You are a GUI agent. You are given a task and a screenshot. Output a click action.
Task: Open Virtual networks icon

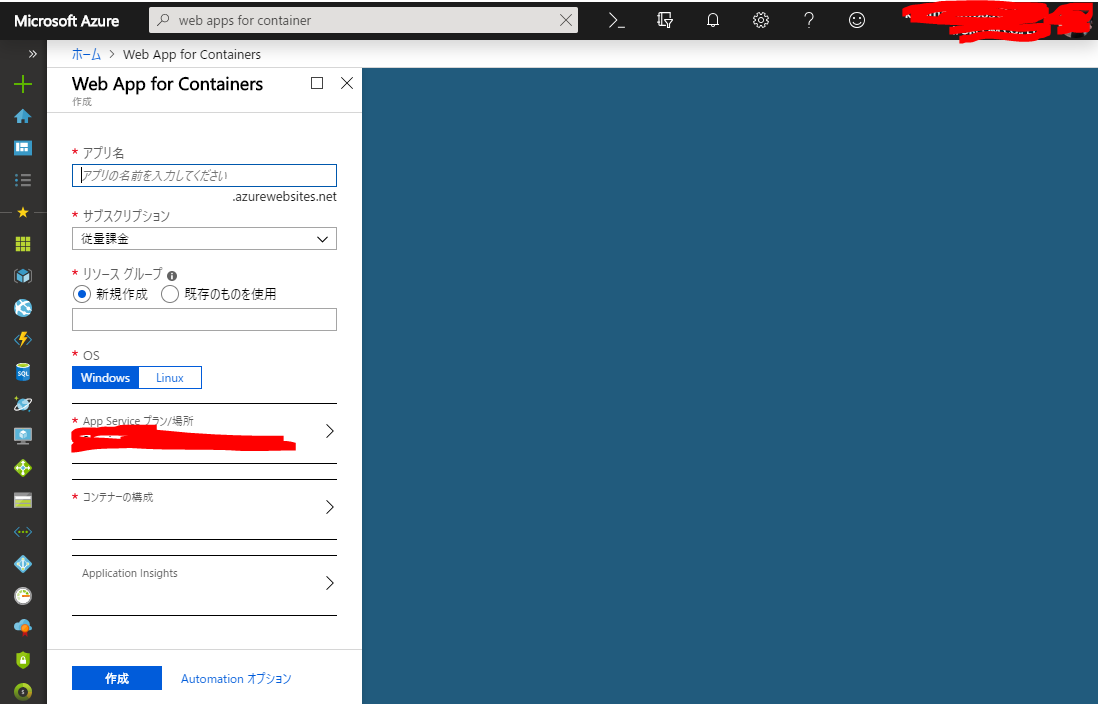(23, 532)
